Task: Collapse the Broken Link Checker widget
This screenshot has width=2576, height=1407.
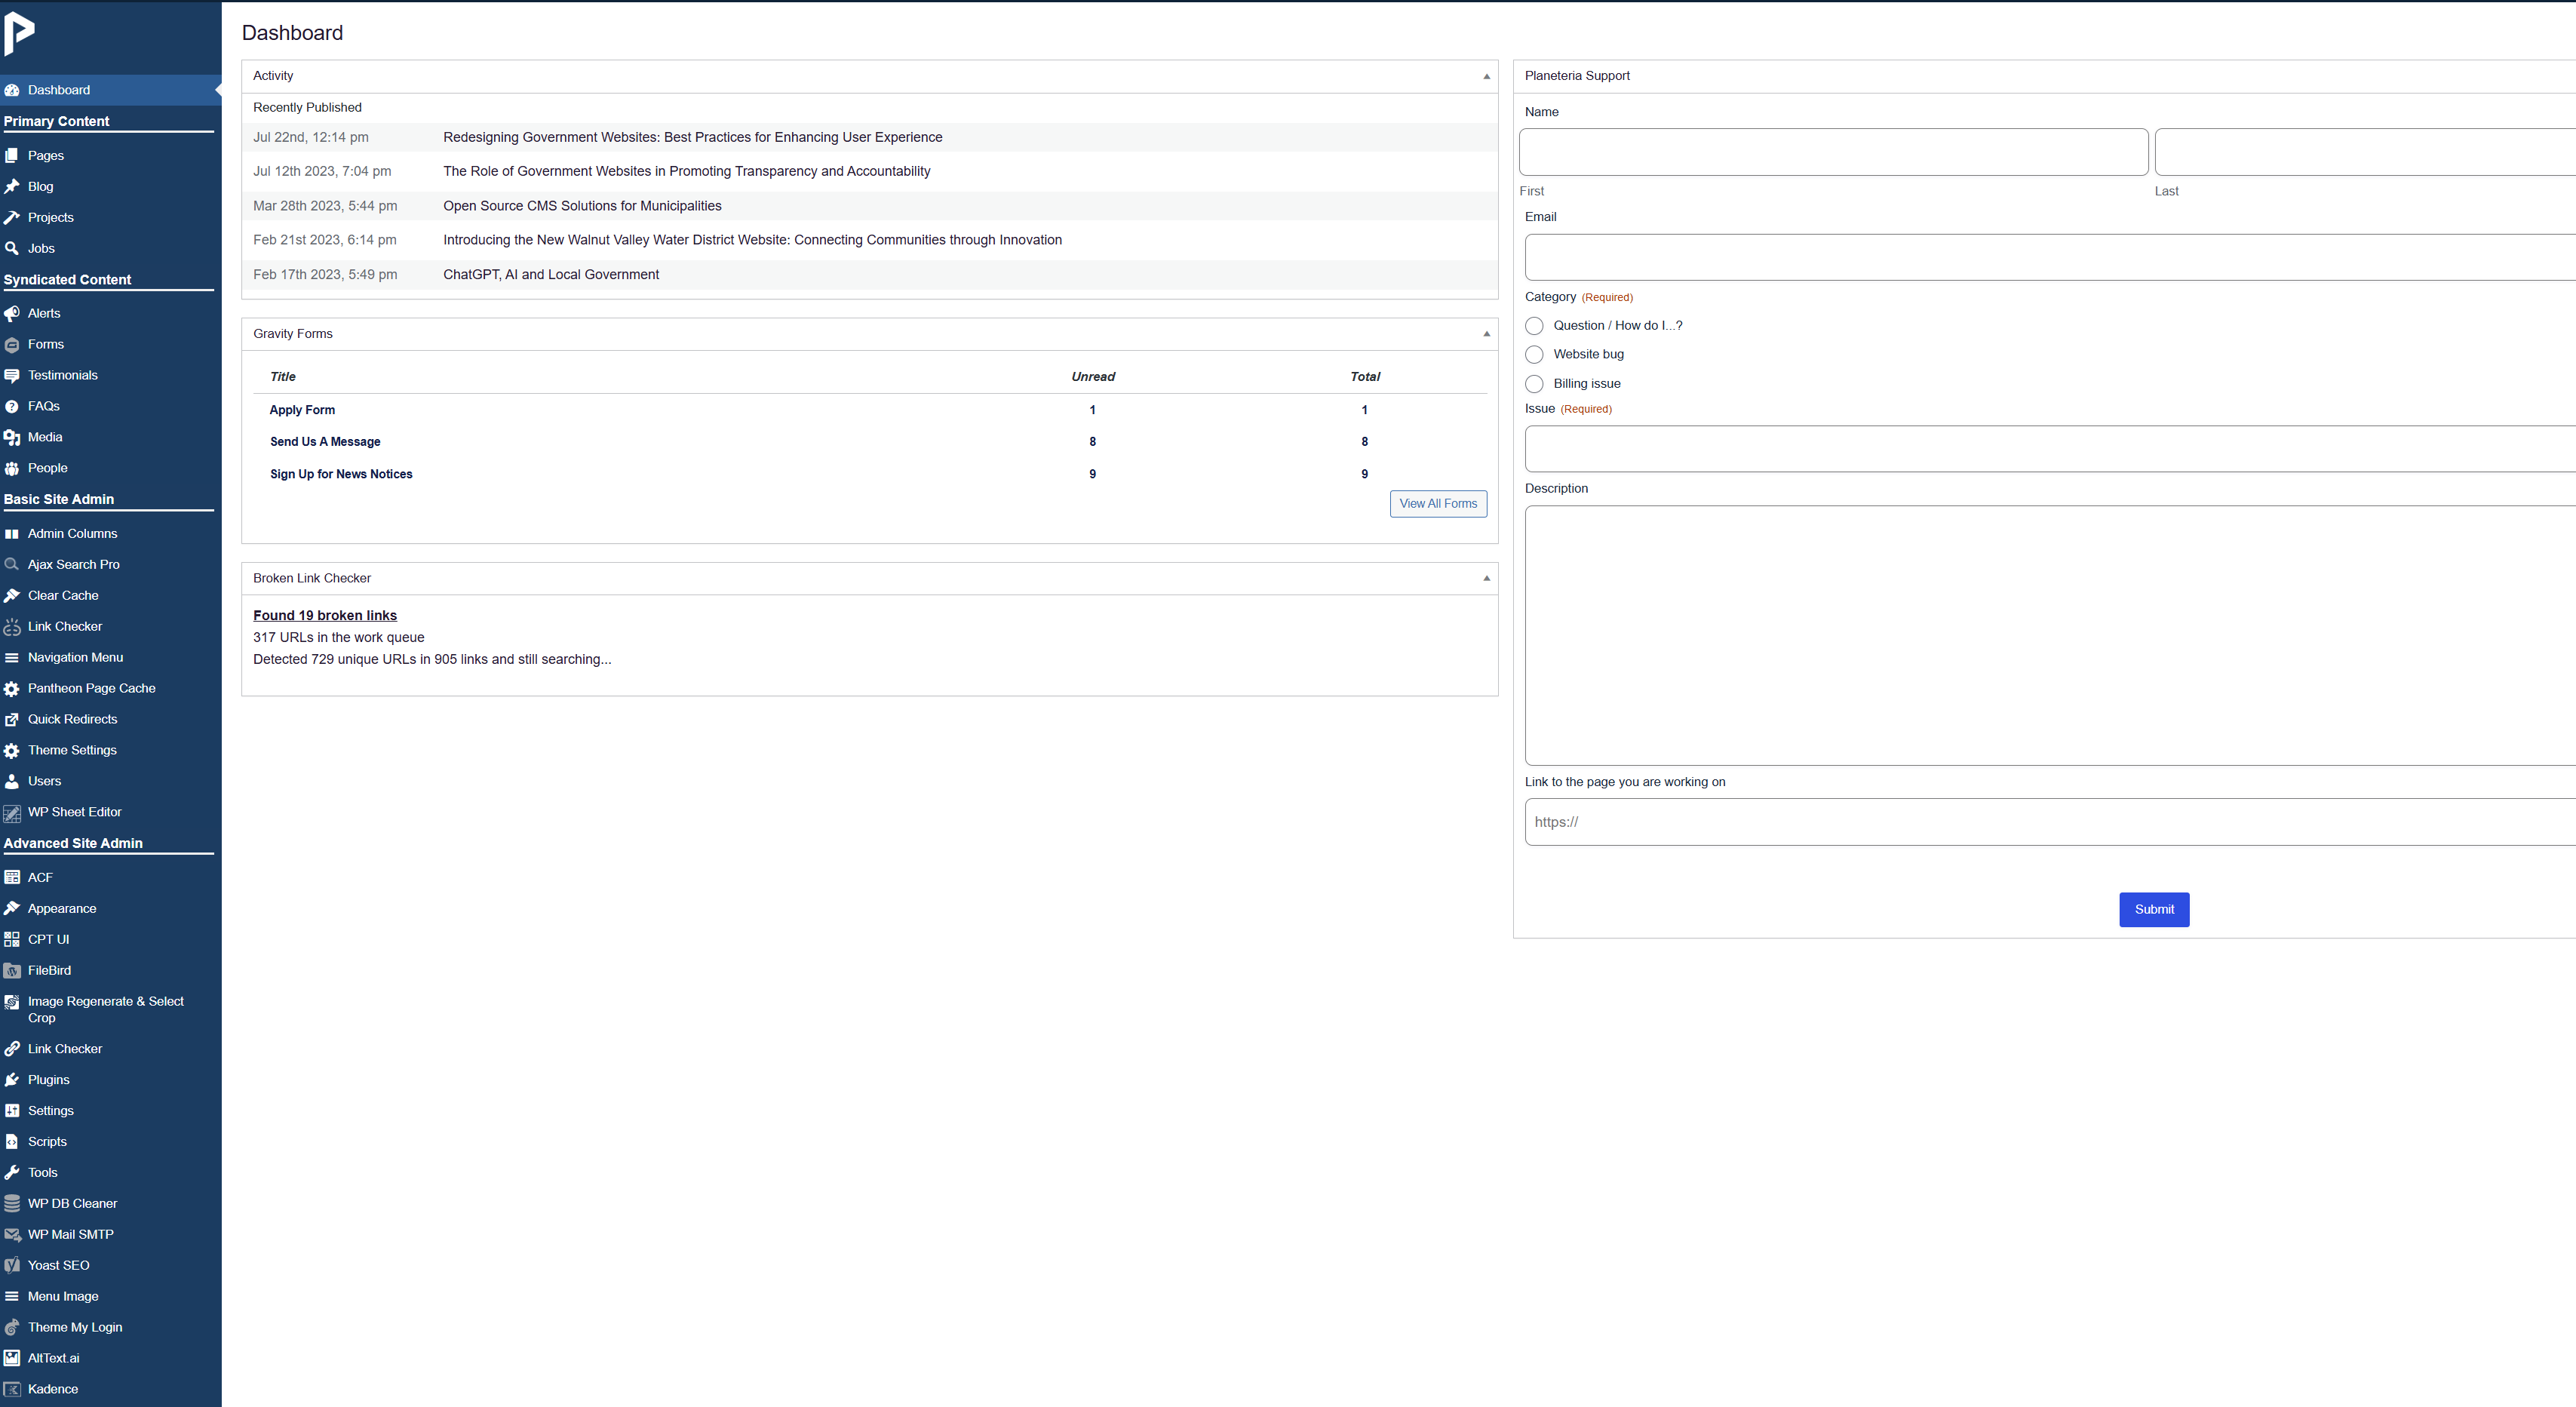Action: (1486, 579)
